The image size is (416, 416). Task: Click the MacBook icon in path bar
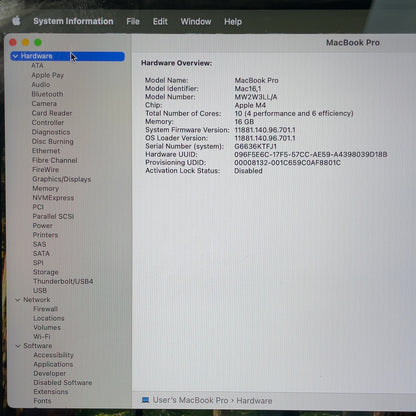point(145,400)
